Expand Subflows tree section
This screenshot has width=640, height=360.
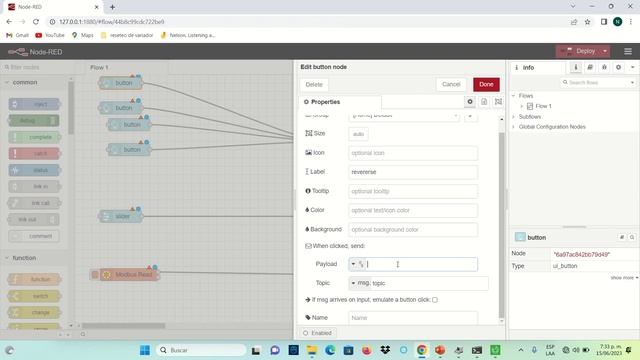tap(513, 117)
